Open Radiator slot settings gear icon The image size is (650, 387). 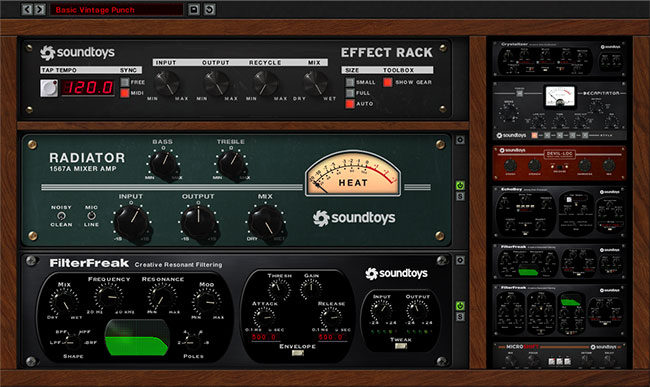pyautogui.click(x=460, y=140)
